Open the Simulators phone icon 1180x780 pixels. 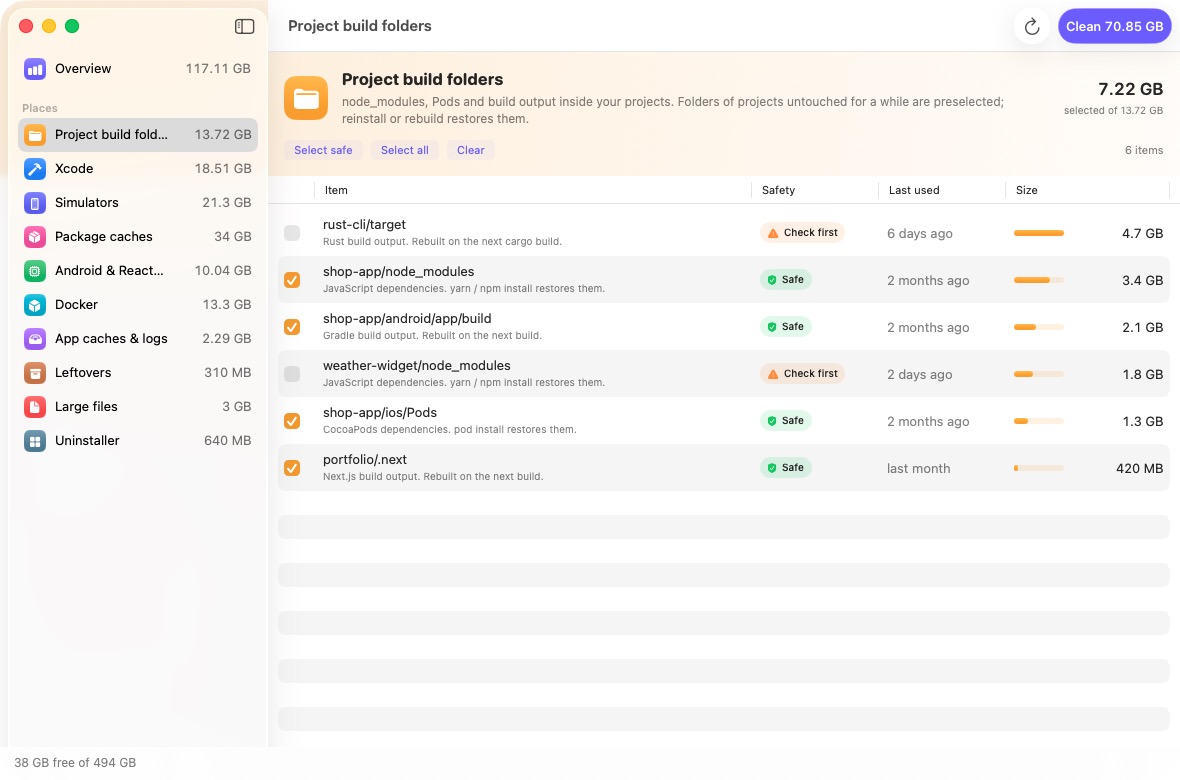click(x=35, y=203)
